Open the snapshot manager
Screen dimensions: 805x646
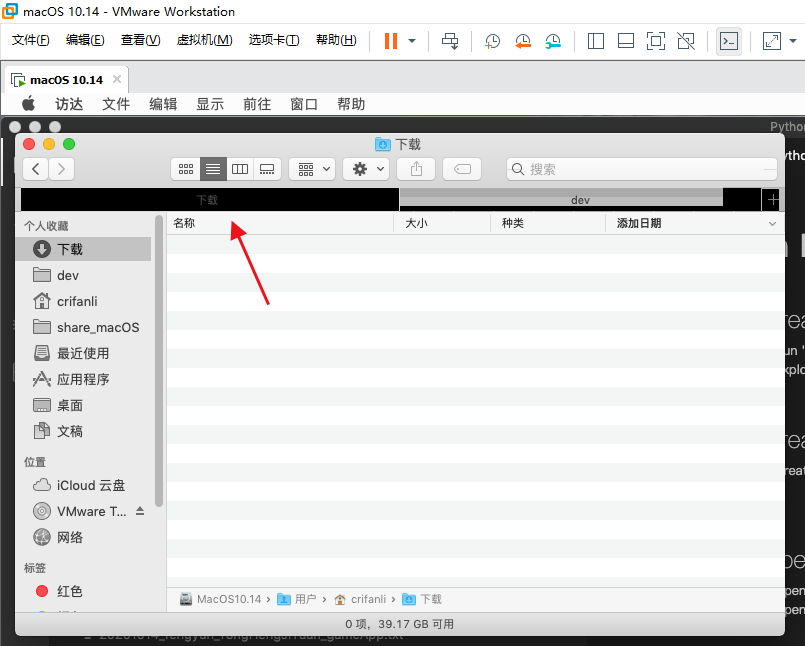(x=553, y=41)
